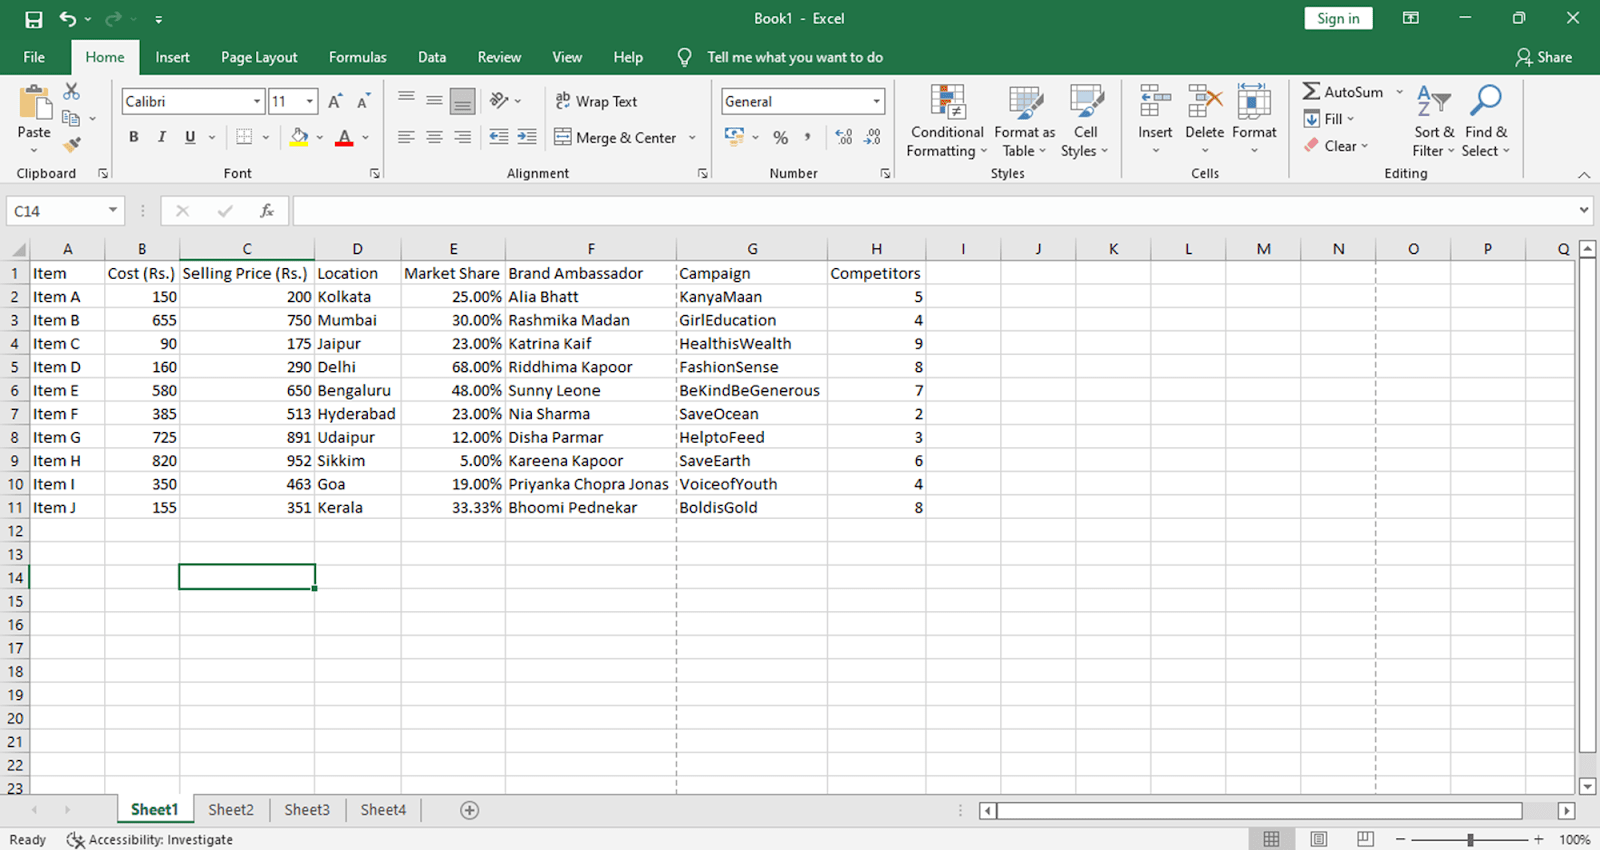
Task: Open the Cell Styles gallery
Action: tap(1085, 121)
